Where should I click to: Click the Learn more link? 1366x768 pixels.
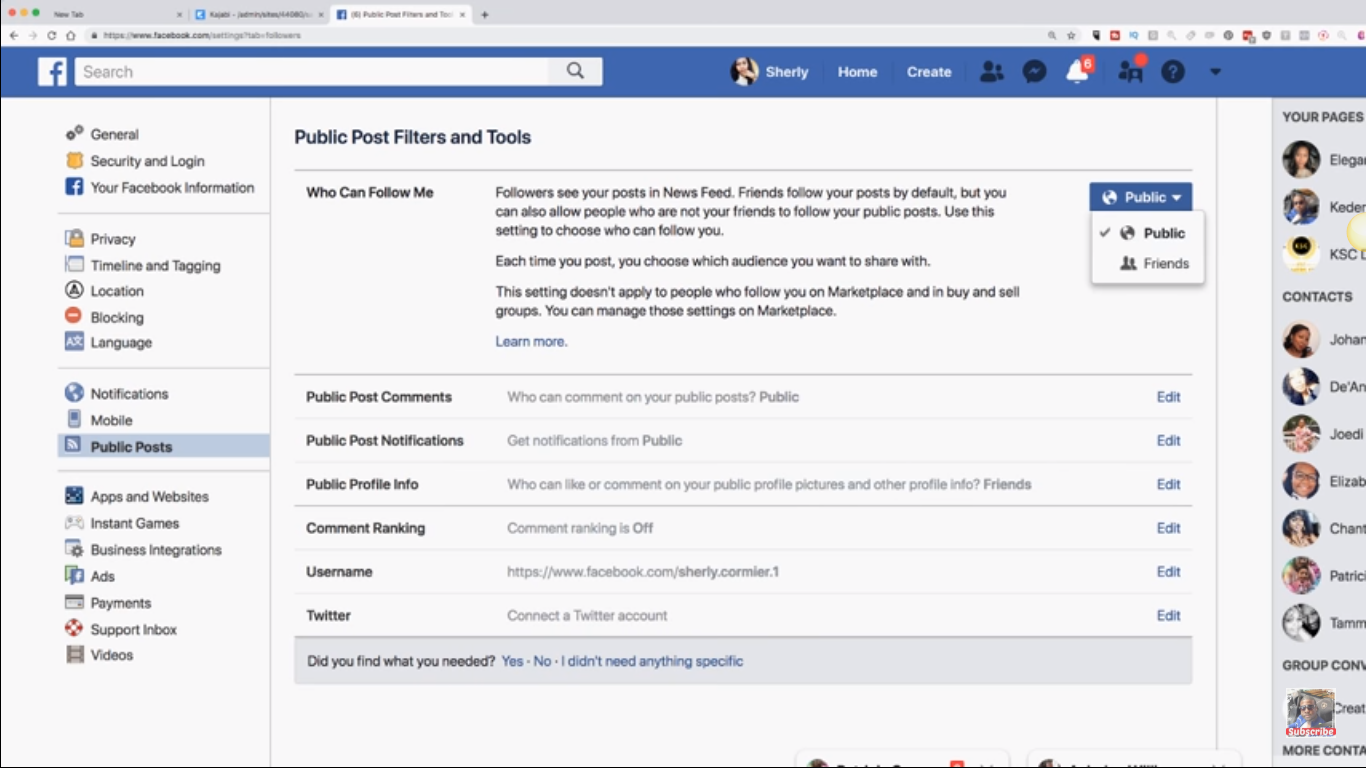(531, 342)
